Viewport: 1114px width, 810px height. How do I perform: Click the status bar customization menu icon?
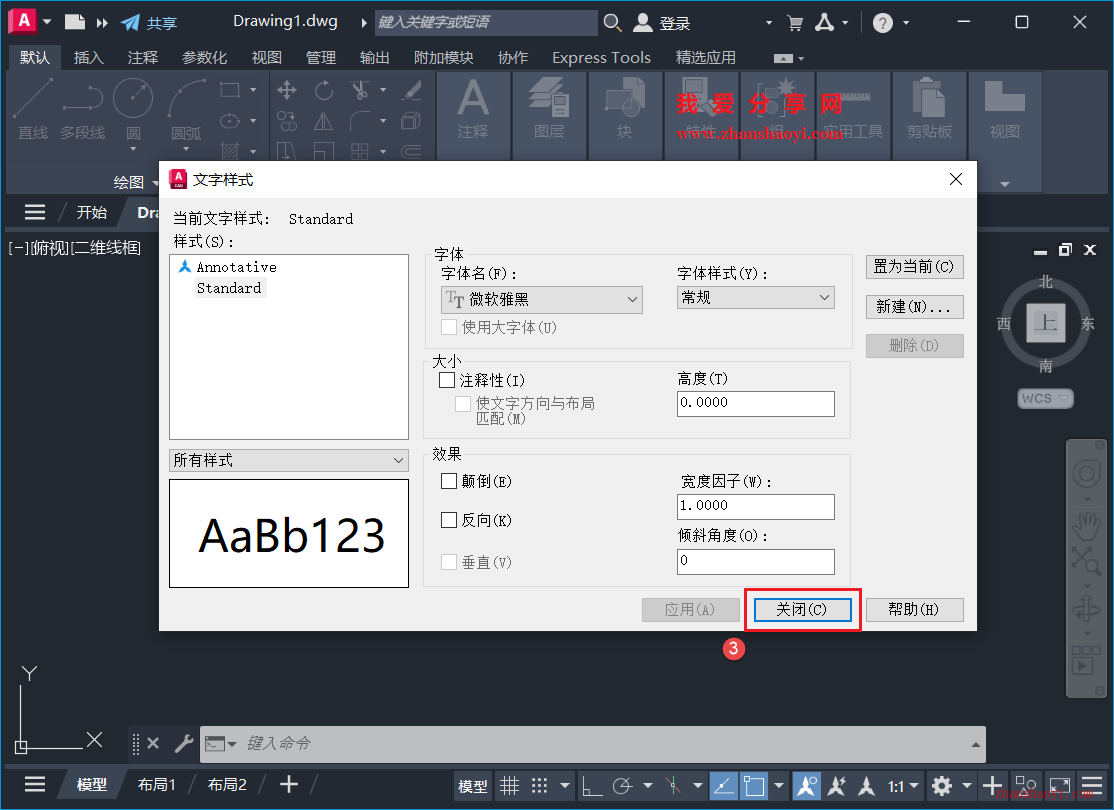coord(1092,785)
